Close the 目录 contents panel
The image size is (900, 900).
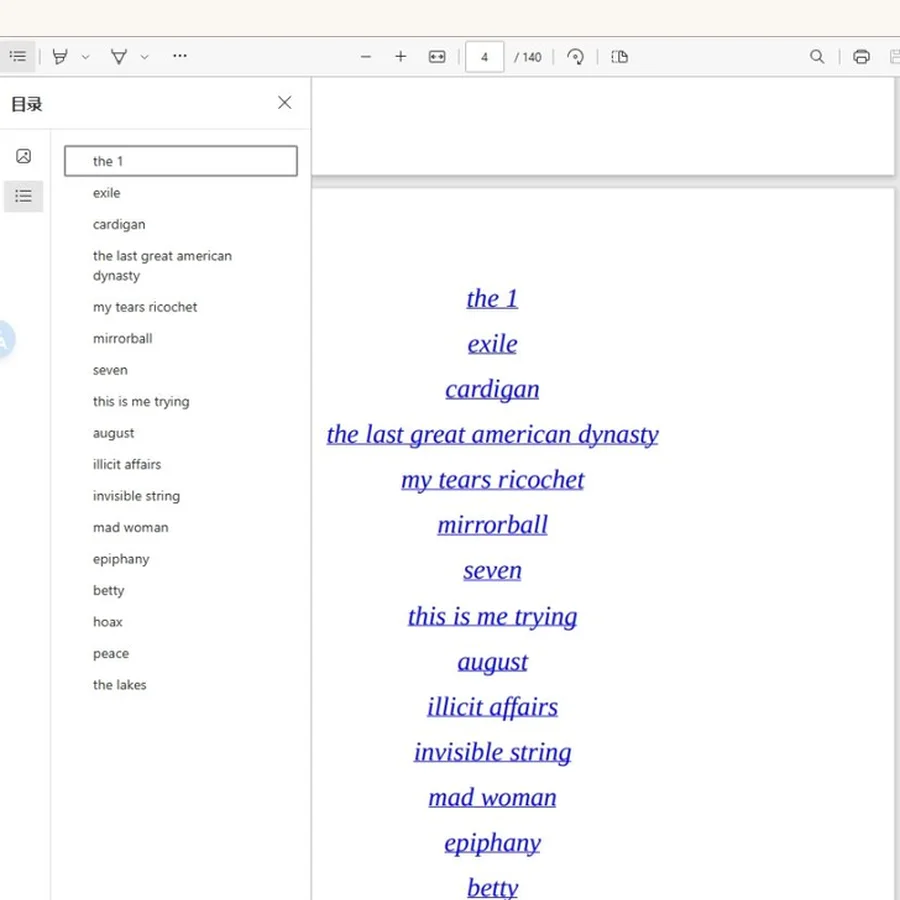pos(285,103)
